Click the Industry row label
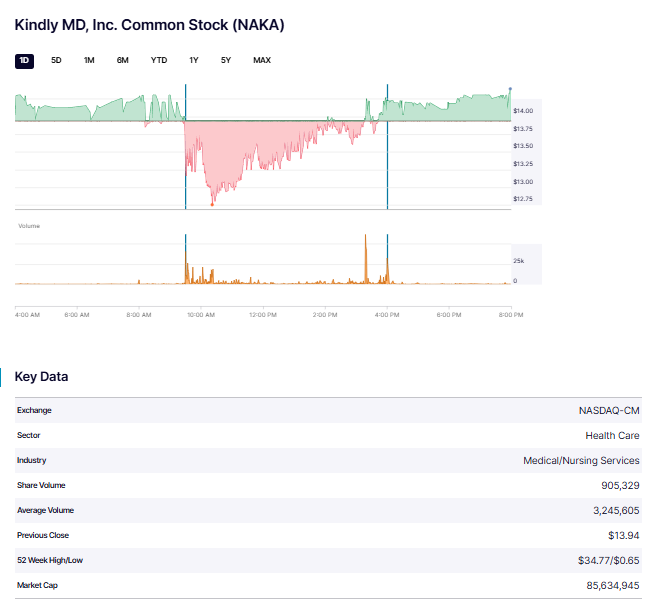 (31, 460)
